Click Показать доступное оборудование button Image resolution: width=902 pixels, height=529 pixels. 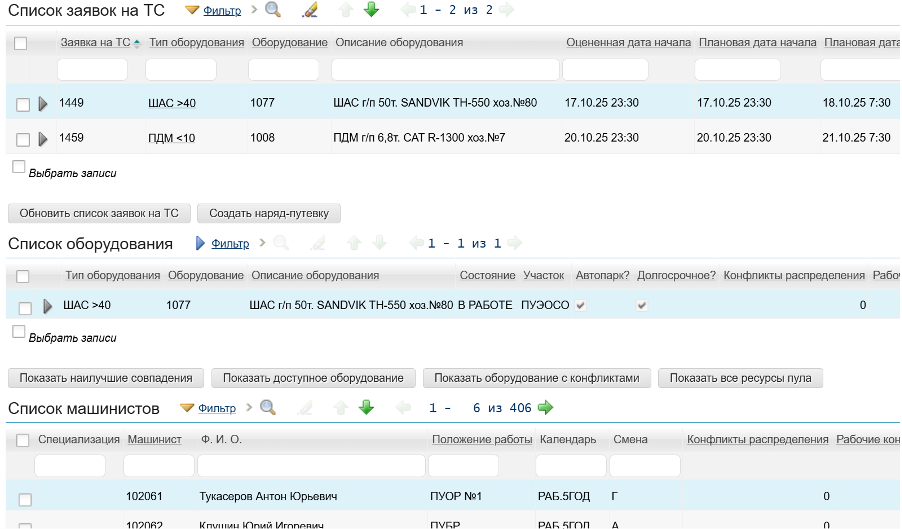(x=313, y=378)
